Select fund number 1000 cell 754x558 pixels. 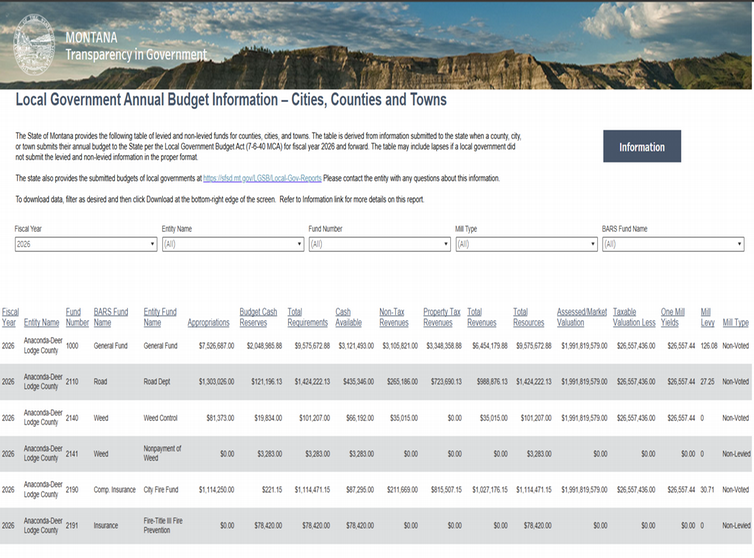pos(72,345)
